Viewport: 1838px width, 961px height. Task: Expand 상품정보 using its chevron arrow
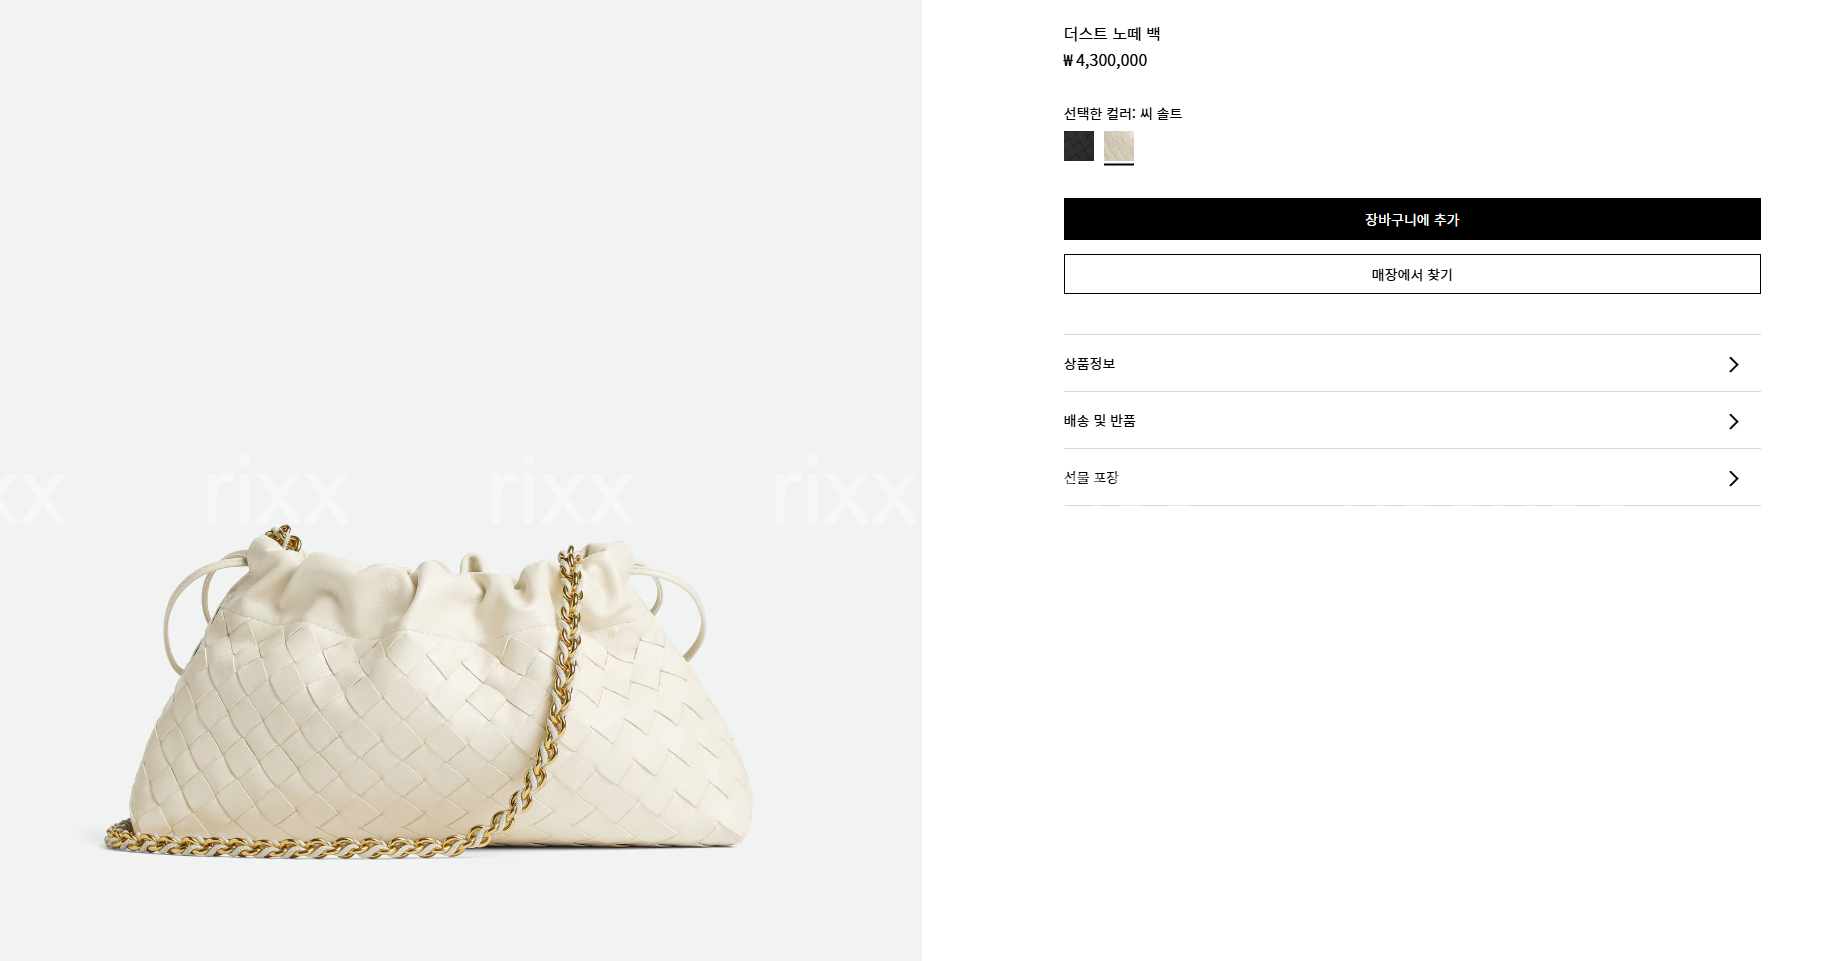click(x=1734, y=364)
